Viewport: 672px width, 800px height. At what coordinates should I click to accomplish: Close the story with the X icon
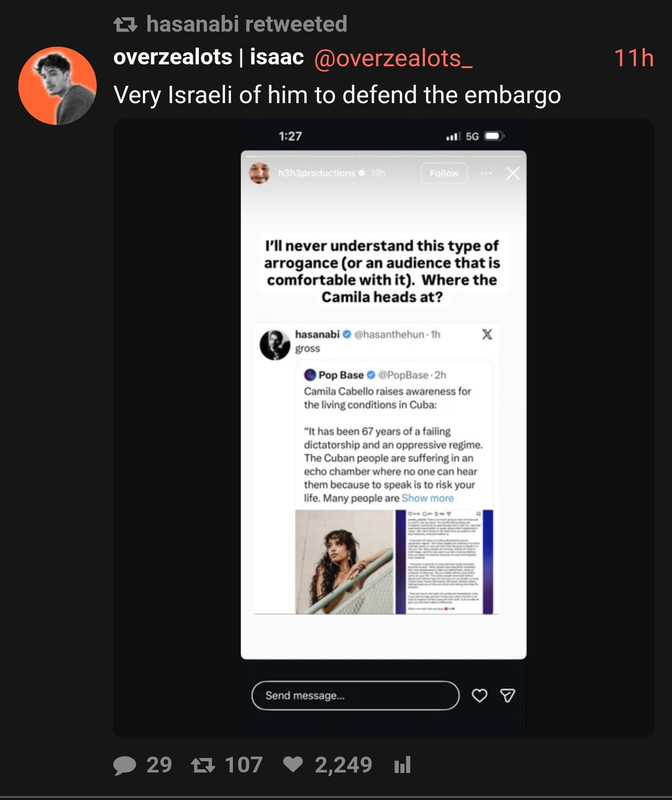(513, 173)
